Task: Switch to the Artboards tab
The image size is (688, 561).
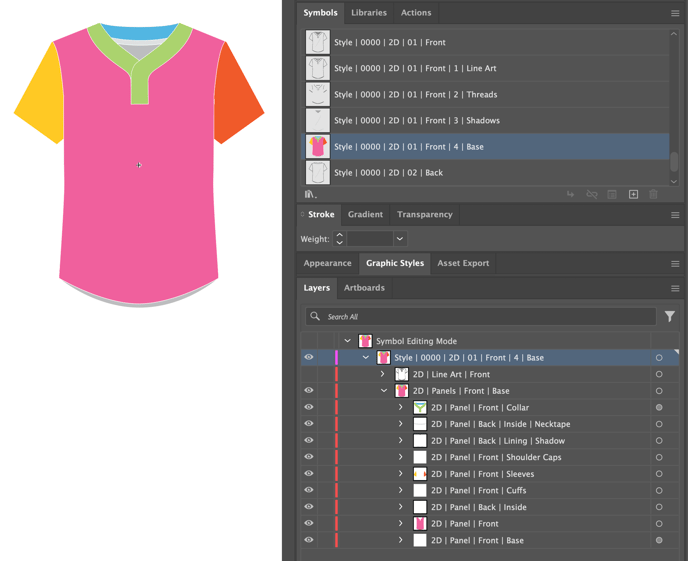Action: pyautogui.click(x=364, y=288)
